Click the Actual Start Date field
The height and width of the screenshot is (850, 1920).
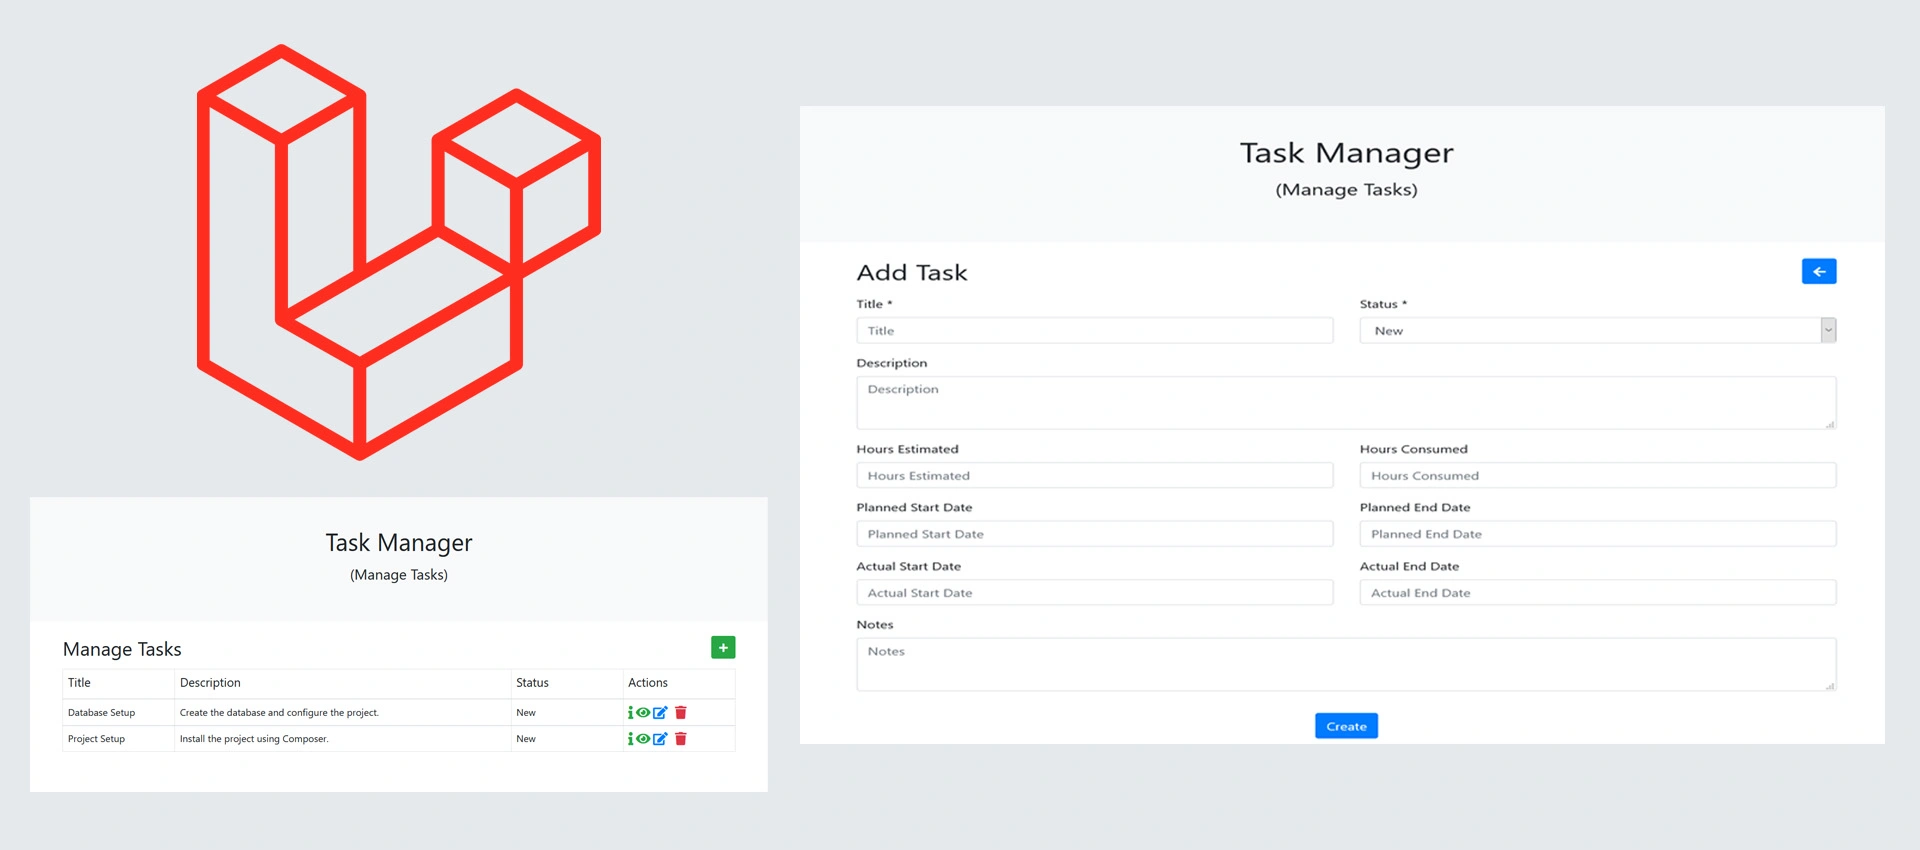point(1095,593)
